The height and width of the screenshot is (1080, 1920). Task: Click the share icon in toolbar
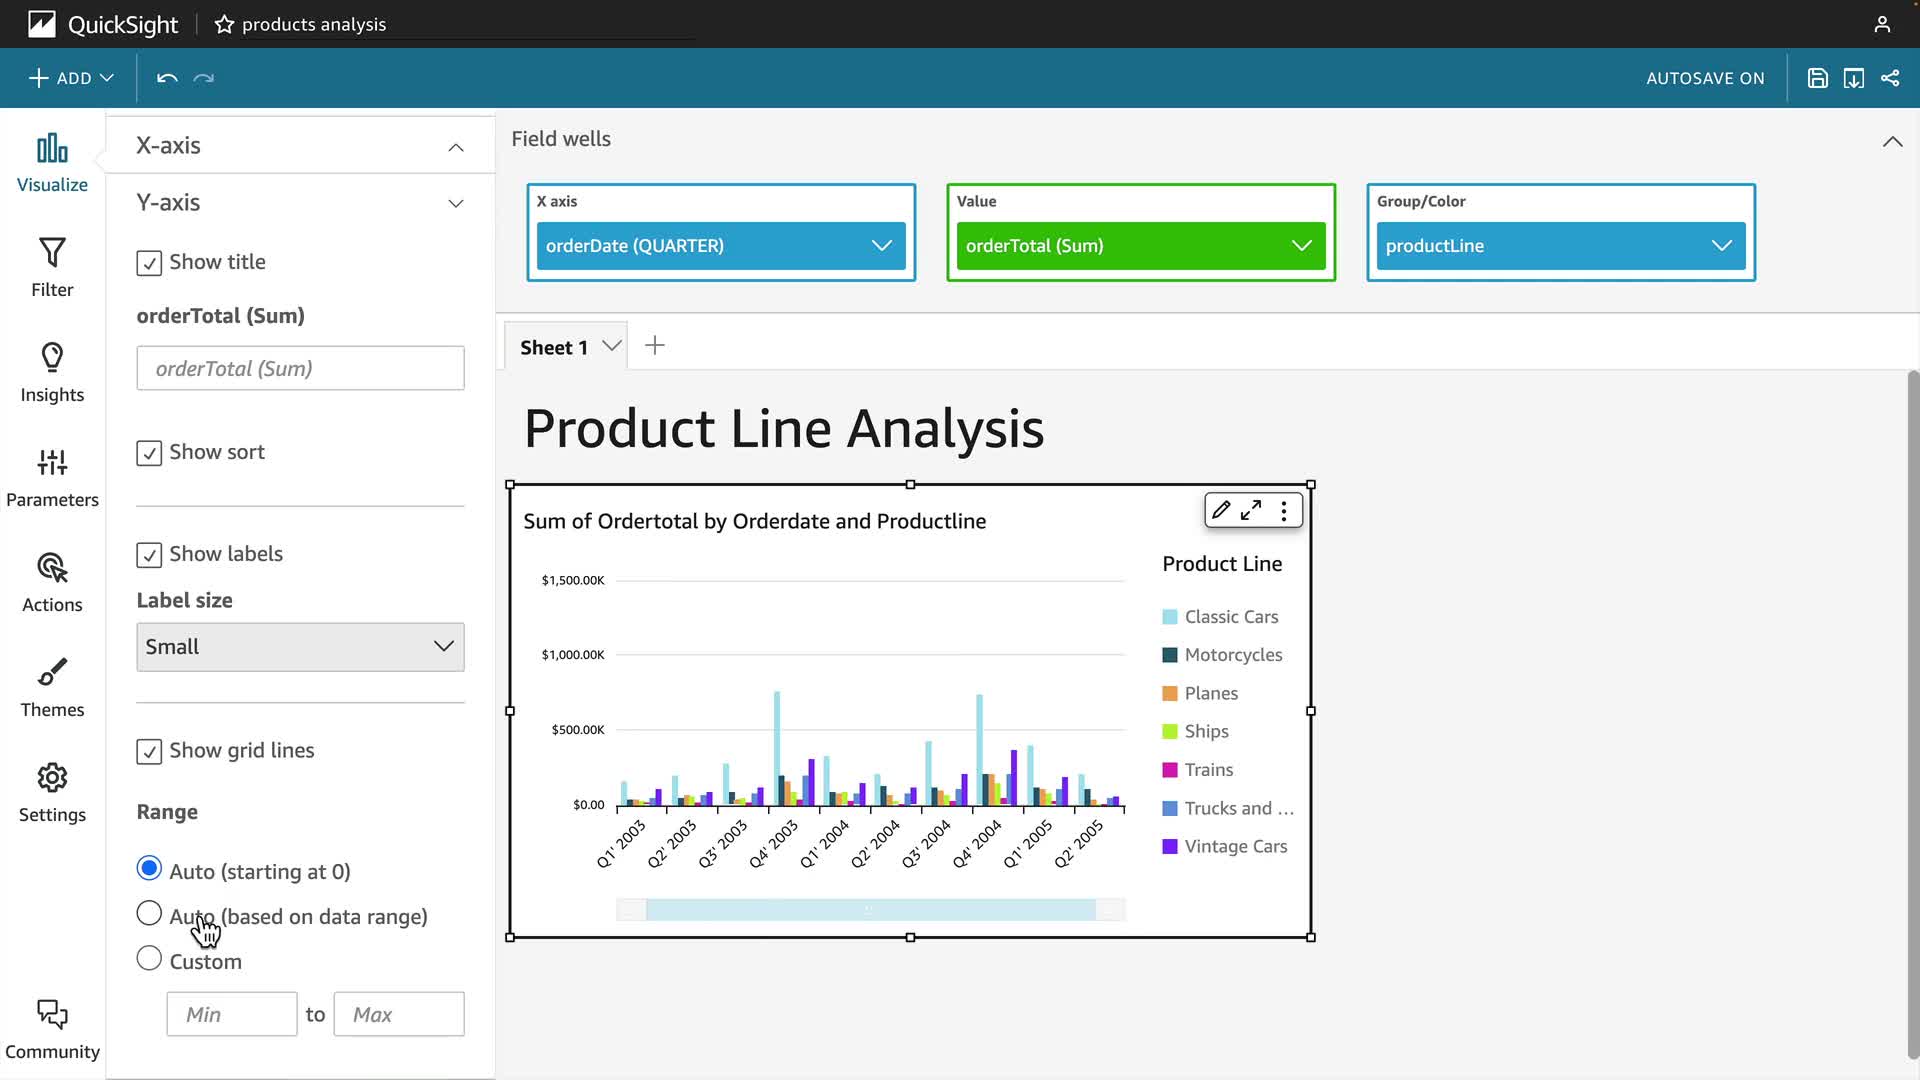coord(1890,78)
